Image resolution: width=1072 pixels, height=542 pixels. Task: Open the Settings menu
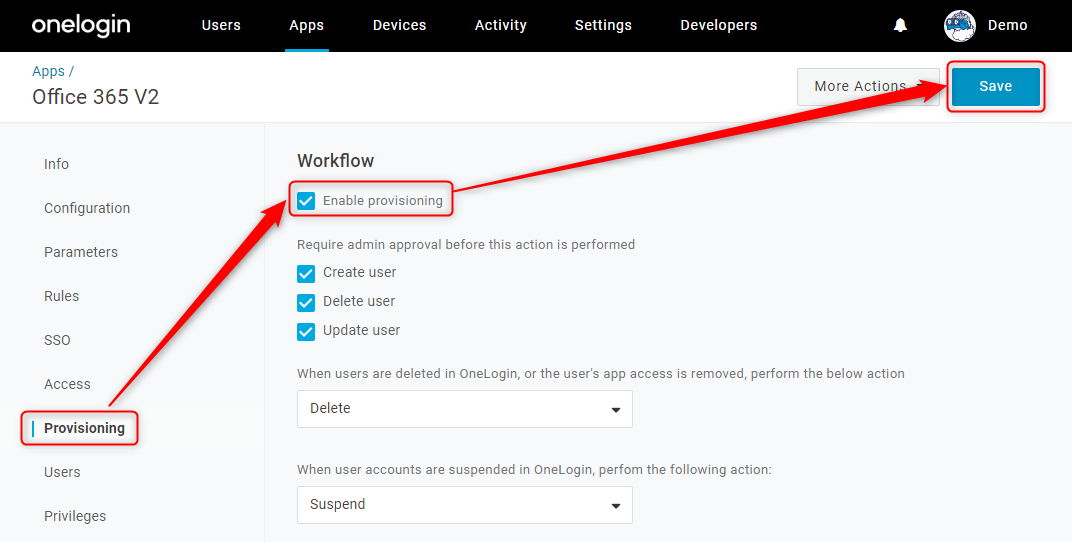click(x=603, y=25)
